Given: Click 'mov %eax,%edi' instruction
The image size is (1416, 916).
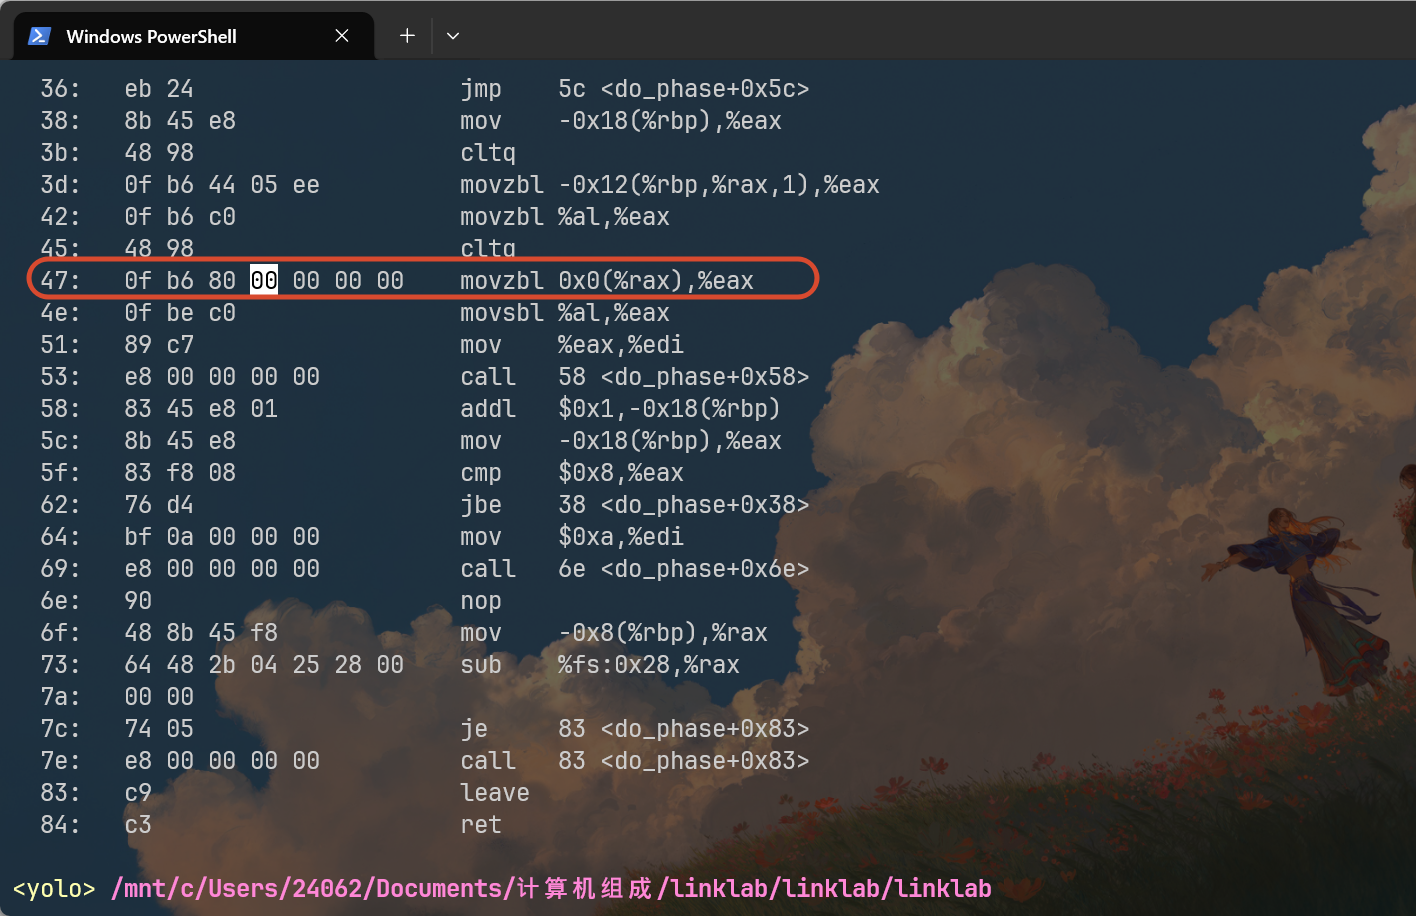Looking at the screenshot, I should click(572, 345).
